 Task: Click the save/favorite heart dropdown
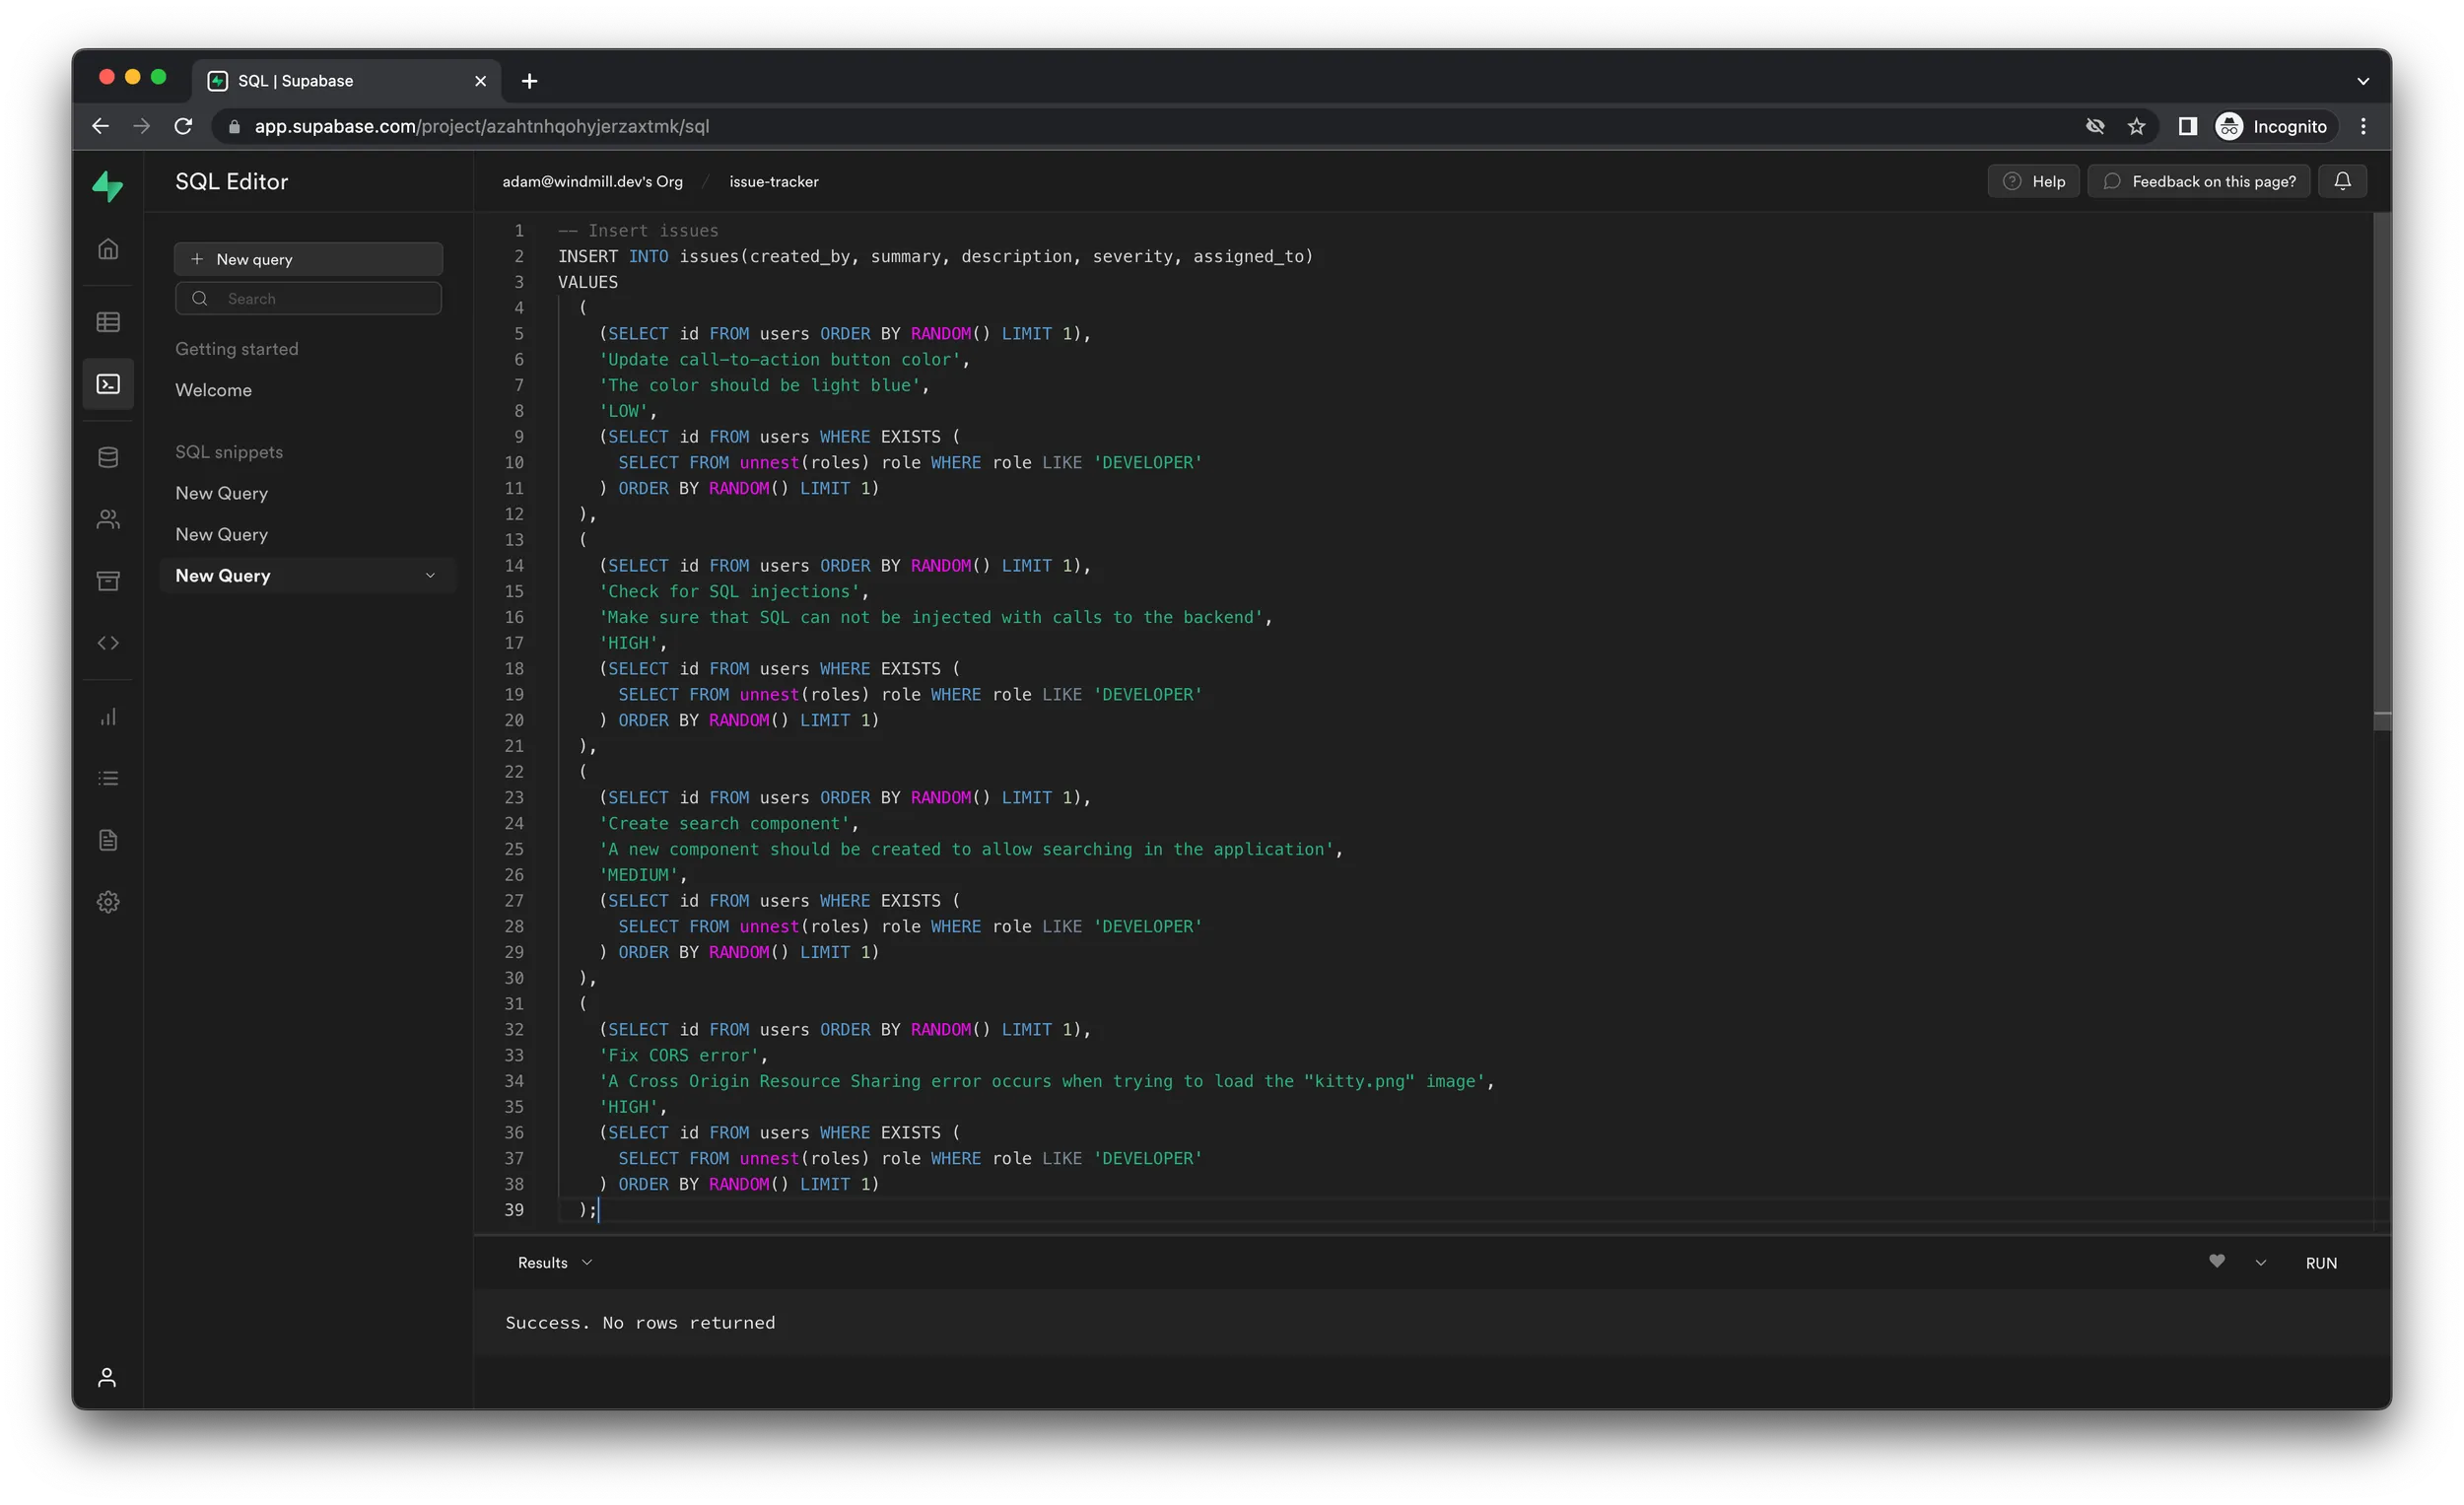click(x=2262, y=1263)
